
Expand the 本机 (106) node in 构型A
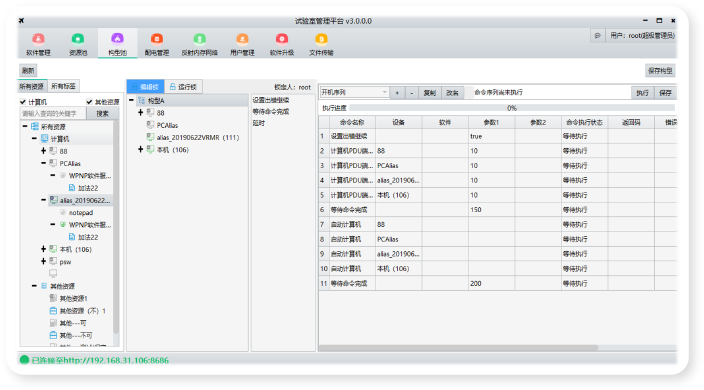pos(141,149)
